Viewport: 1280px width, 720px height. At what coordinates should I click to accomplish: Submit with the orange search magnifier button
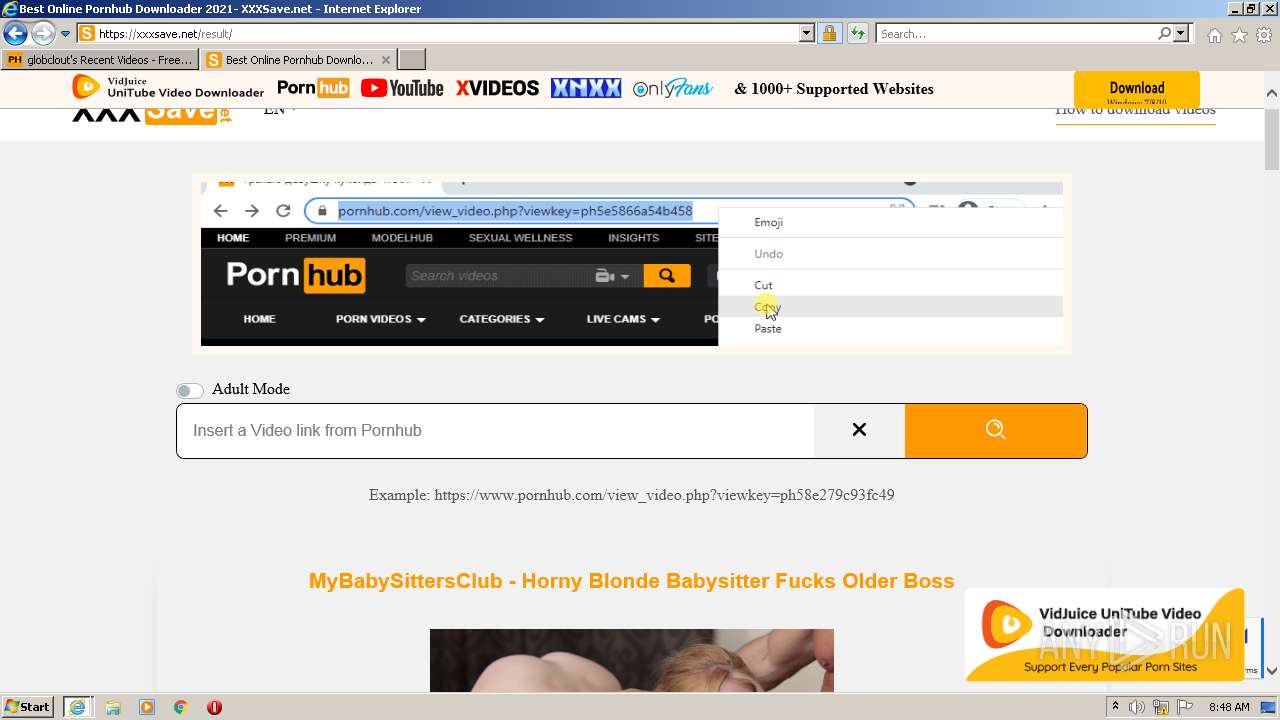[995, 430]
